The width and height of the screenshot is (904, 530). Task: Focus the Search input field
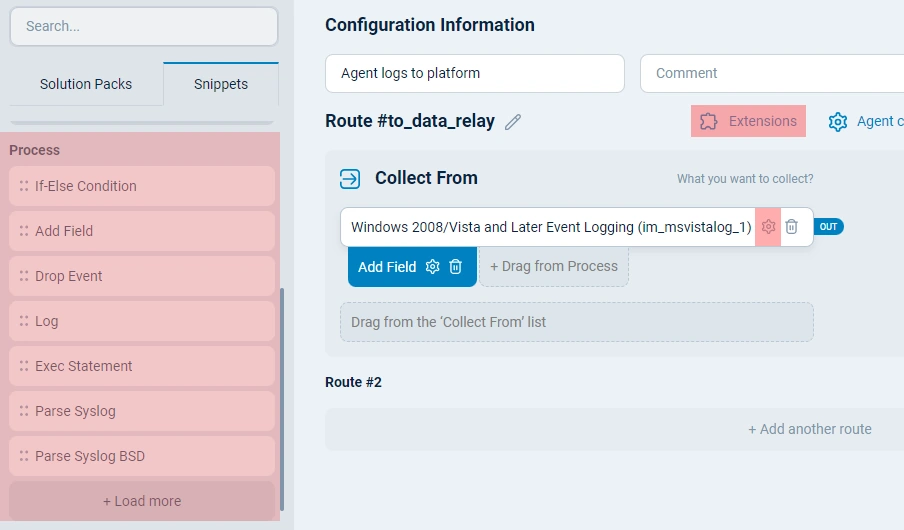[x=144, y=27]
